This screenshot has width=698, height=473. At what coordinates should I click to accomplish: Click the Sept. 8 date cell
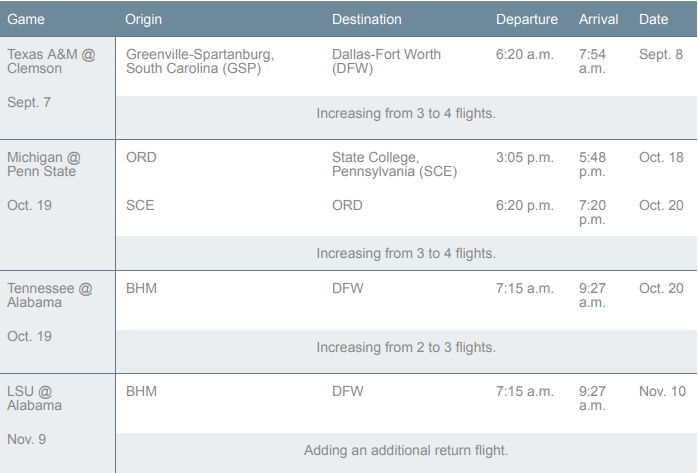pos(661,54)
